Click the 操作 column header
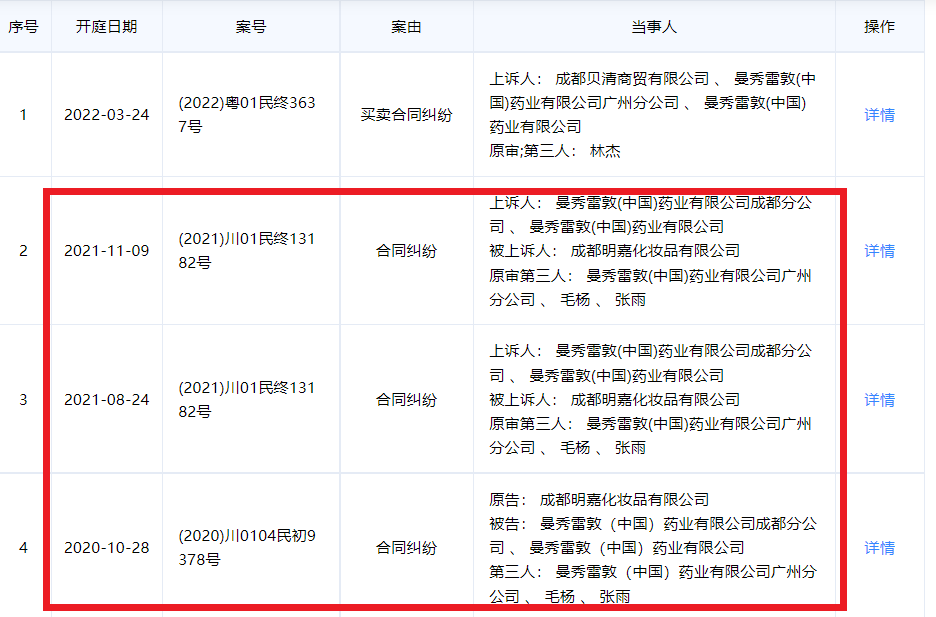 [879, 27]
